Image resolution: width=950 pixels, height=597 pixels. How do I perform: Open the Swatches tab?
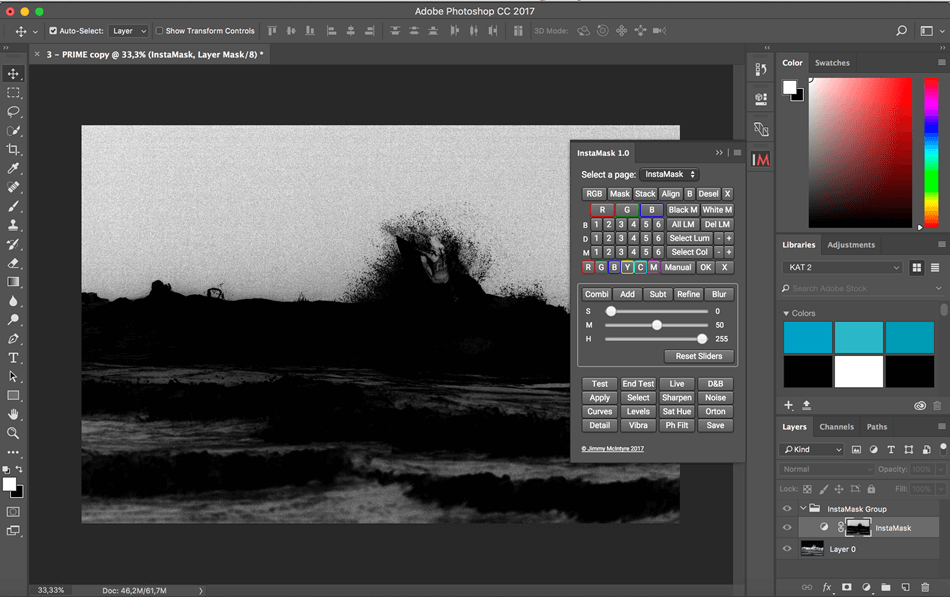pos(832,63)
